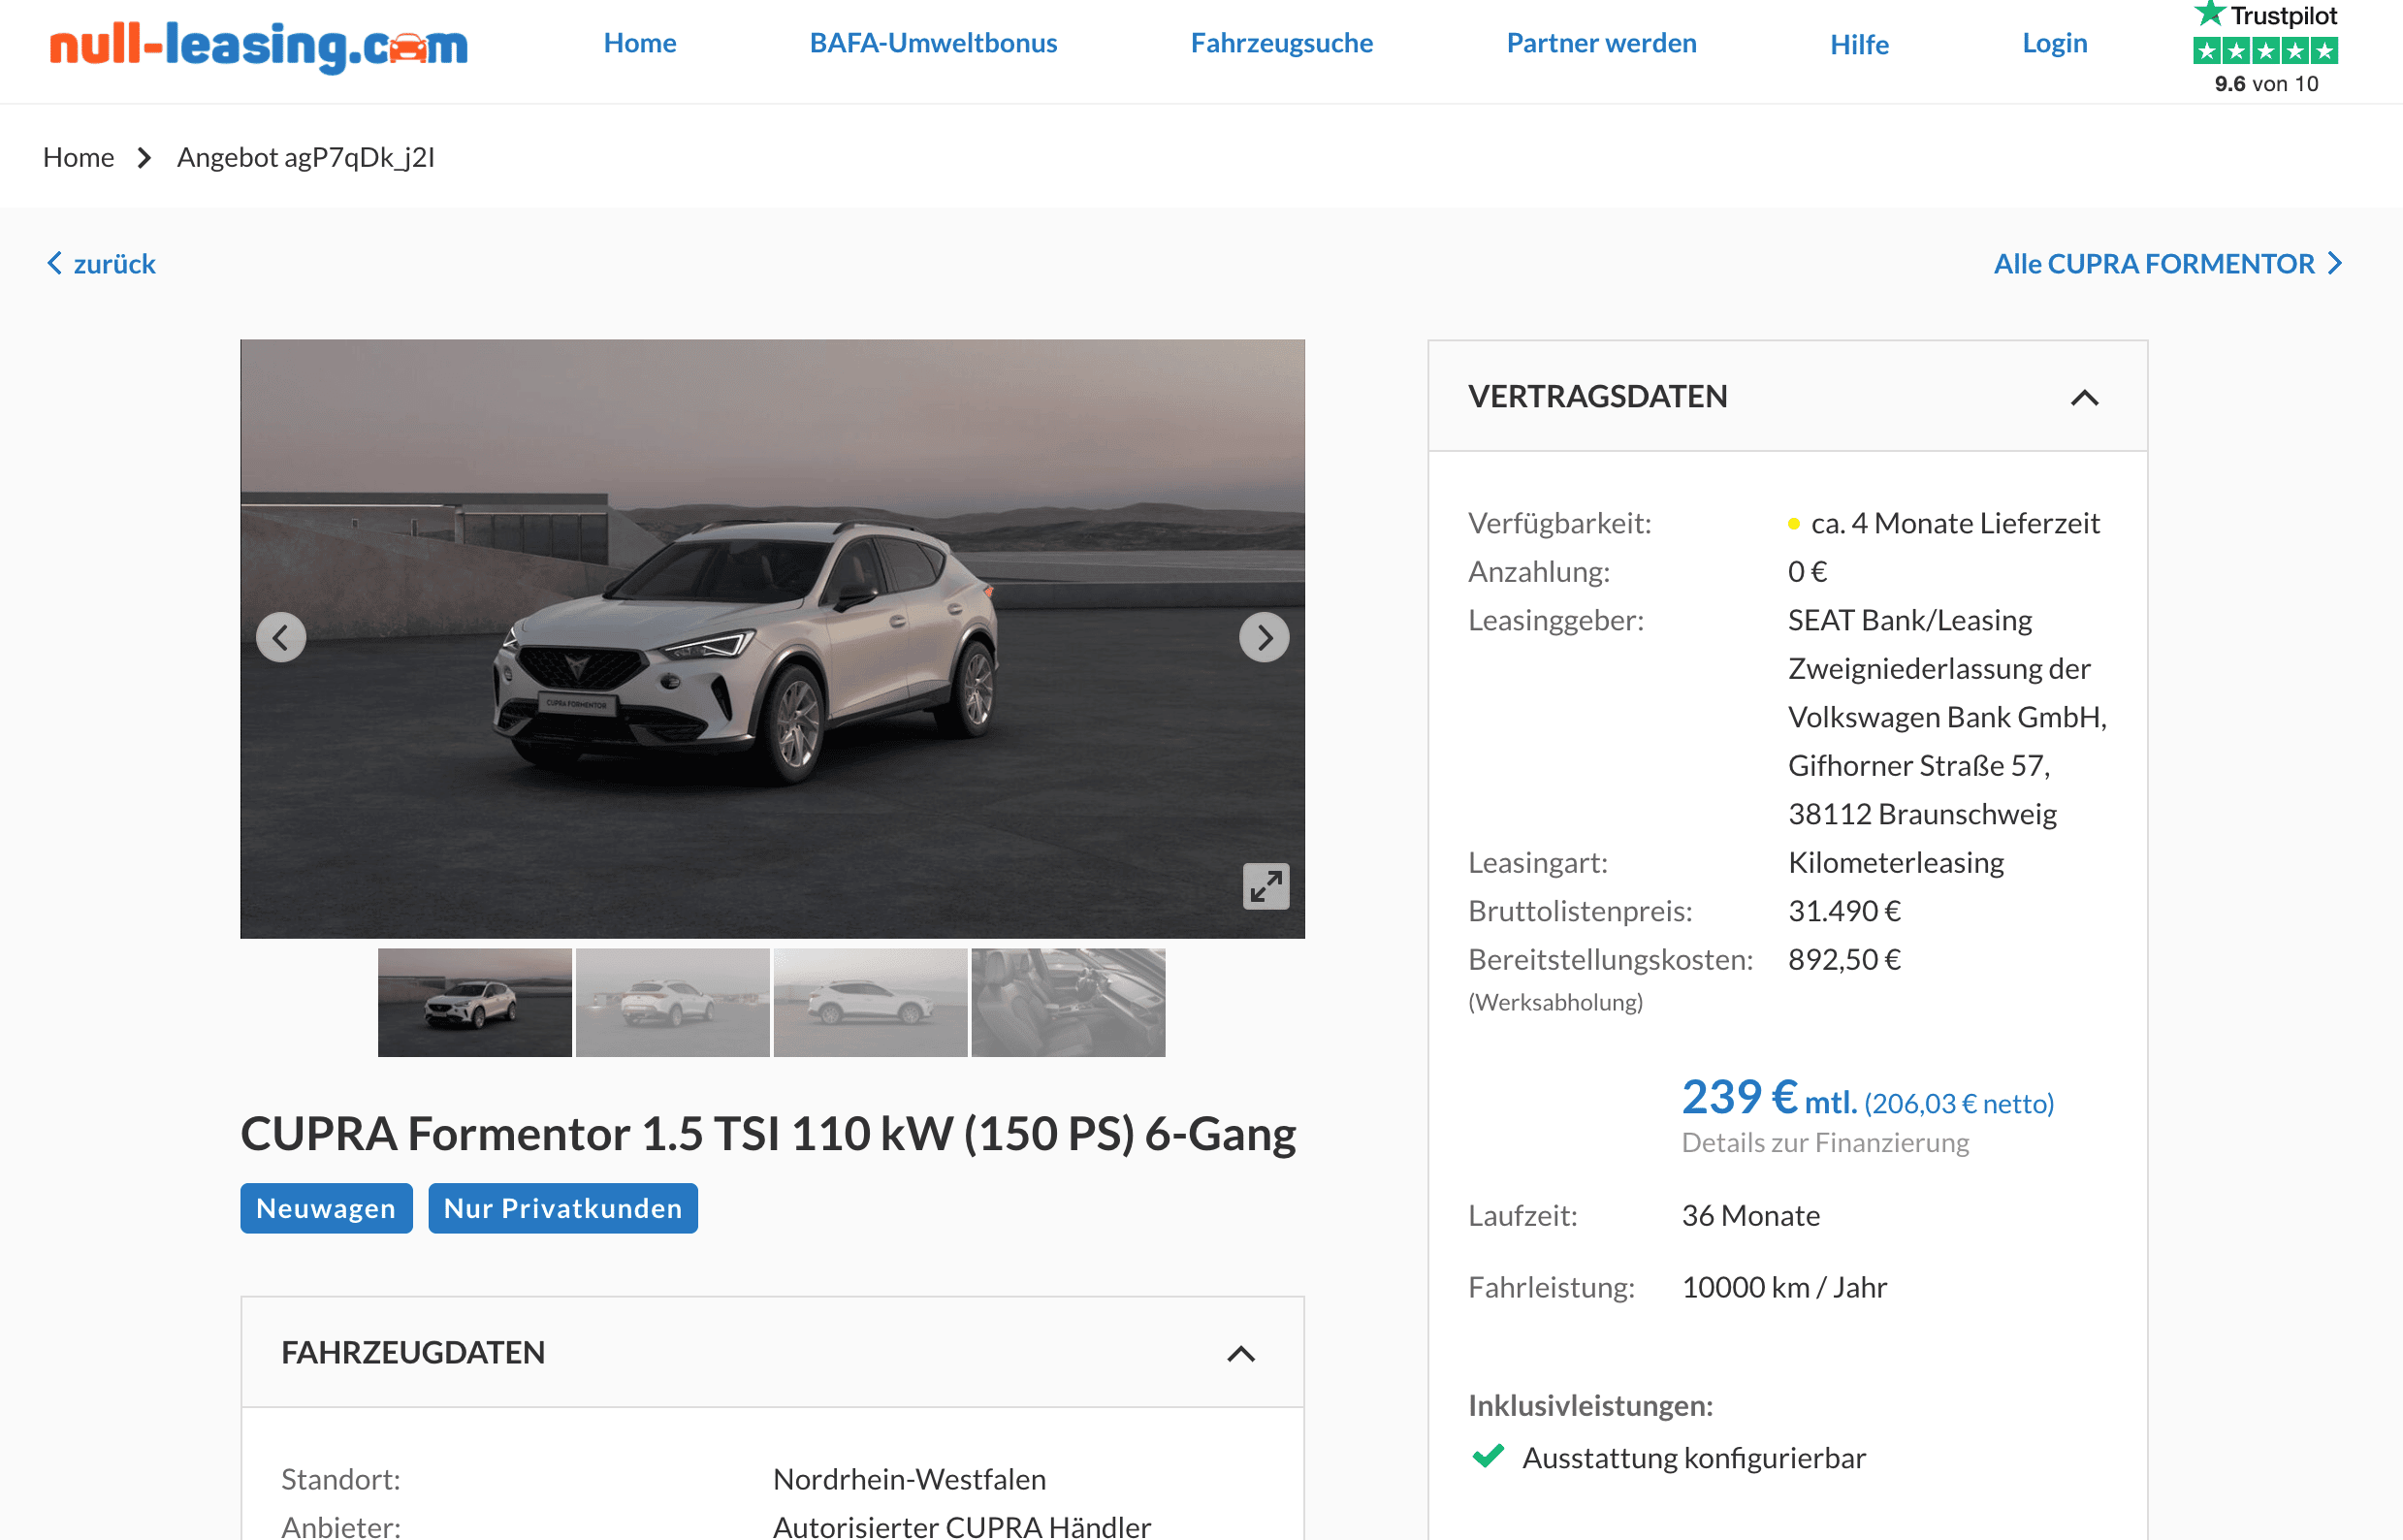Click Bereitstellungskosten value 892,50 €
Image resolution: width=2403 pixels, height=1540 pixels.
tap(1844, 959)
